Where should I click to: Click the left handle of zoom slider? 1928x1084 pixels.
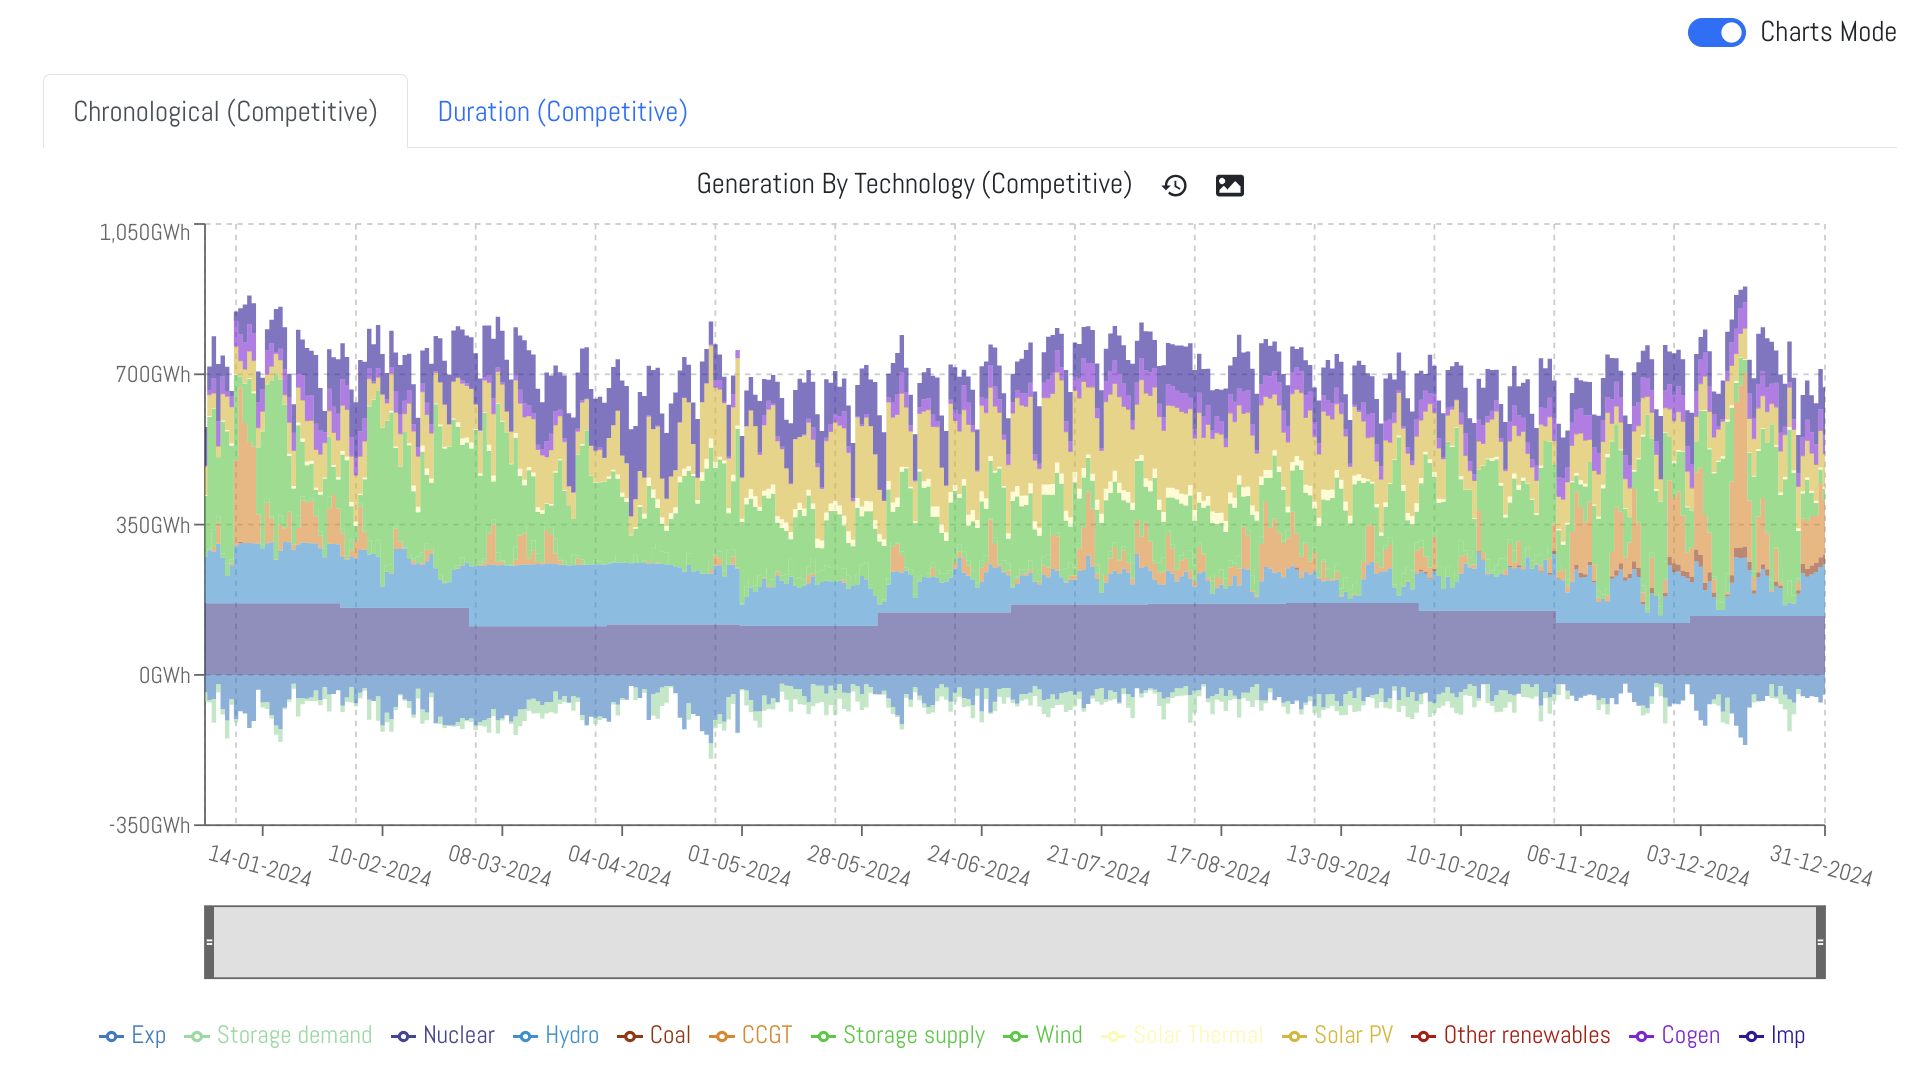point(209,942)
